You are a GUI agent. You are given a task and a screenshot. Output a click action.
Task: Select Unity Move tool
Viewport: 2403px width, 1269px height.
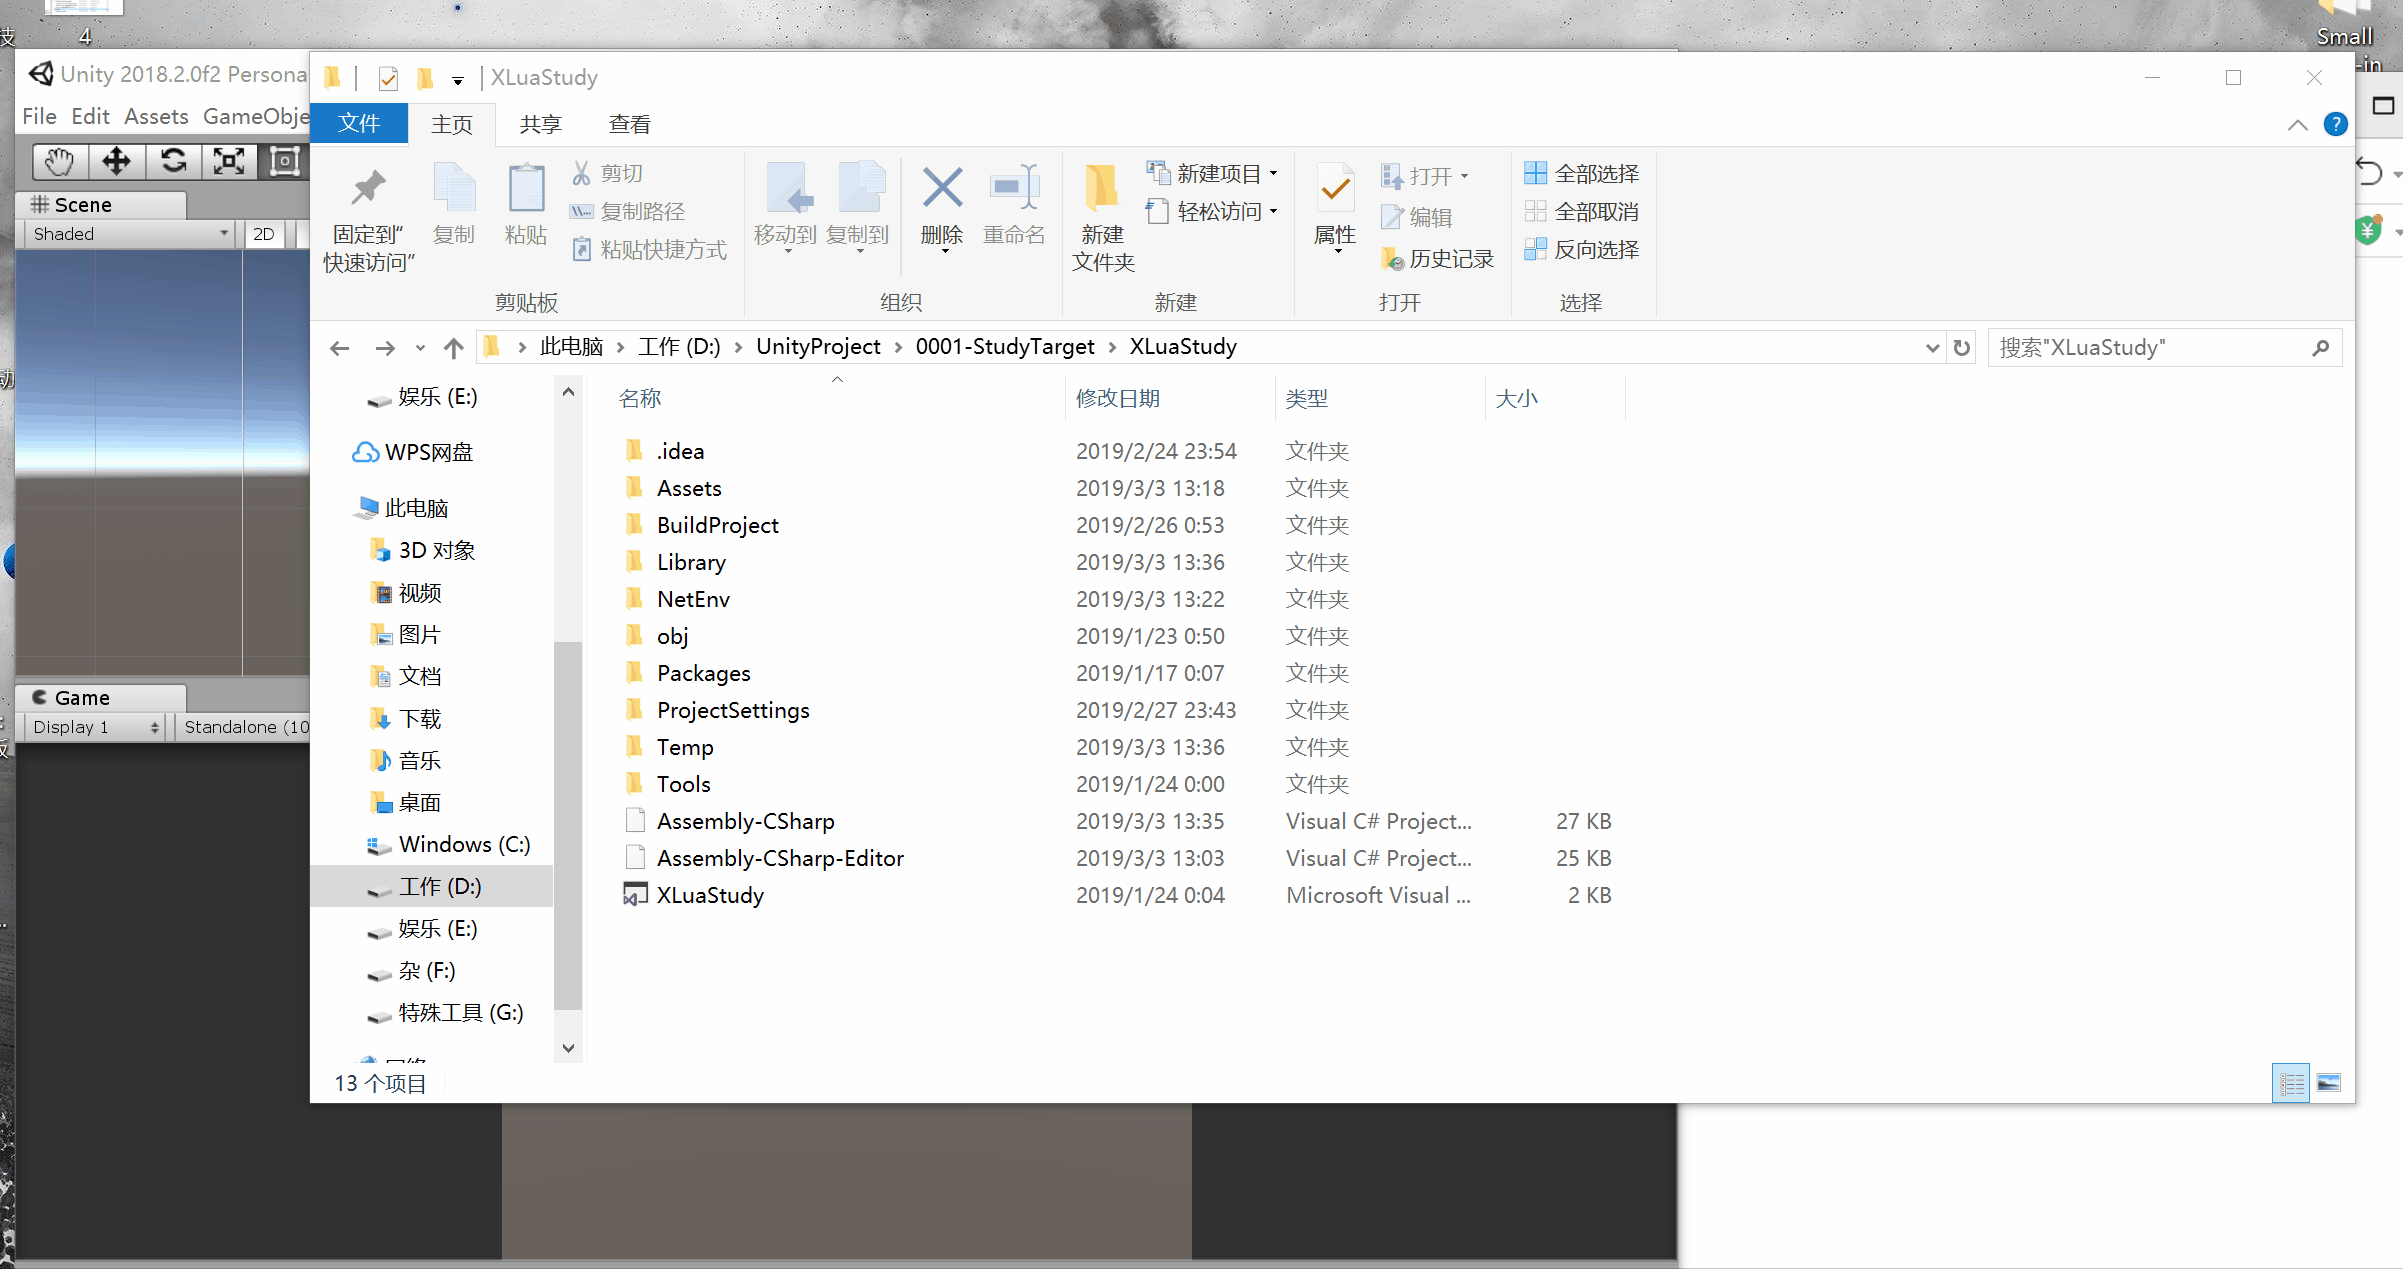click(x=116, y=161)
